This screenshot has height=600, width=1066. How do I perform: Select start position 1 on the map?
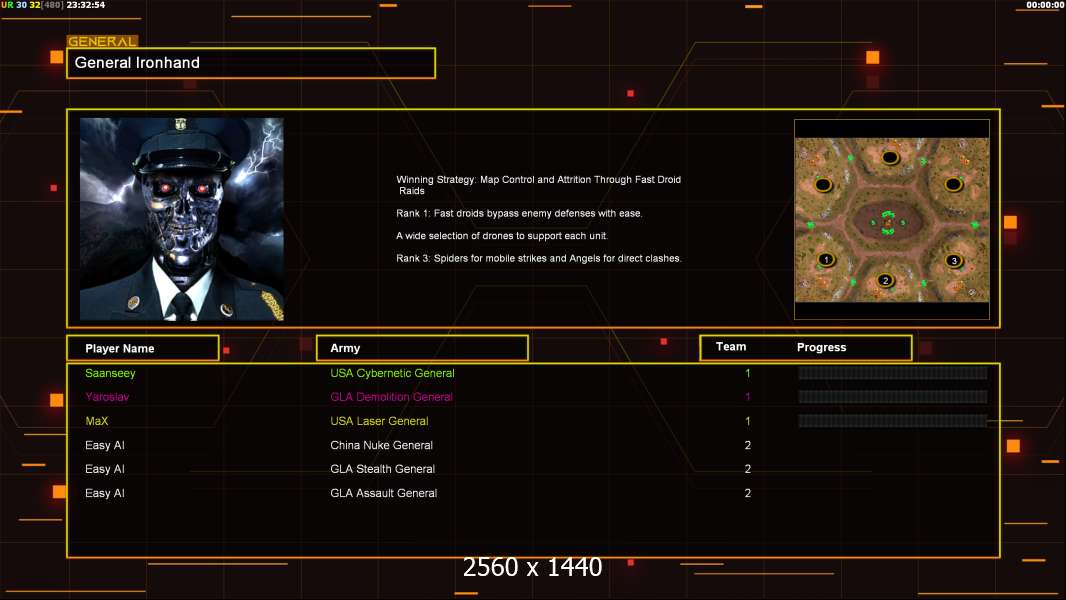click(x=826, y=260)
